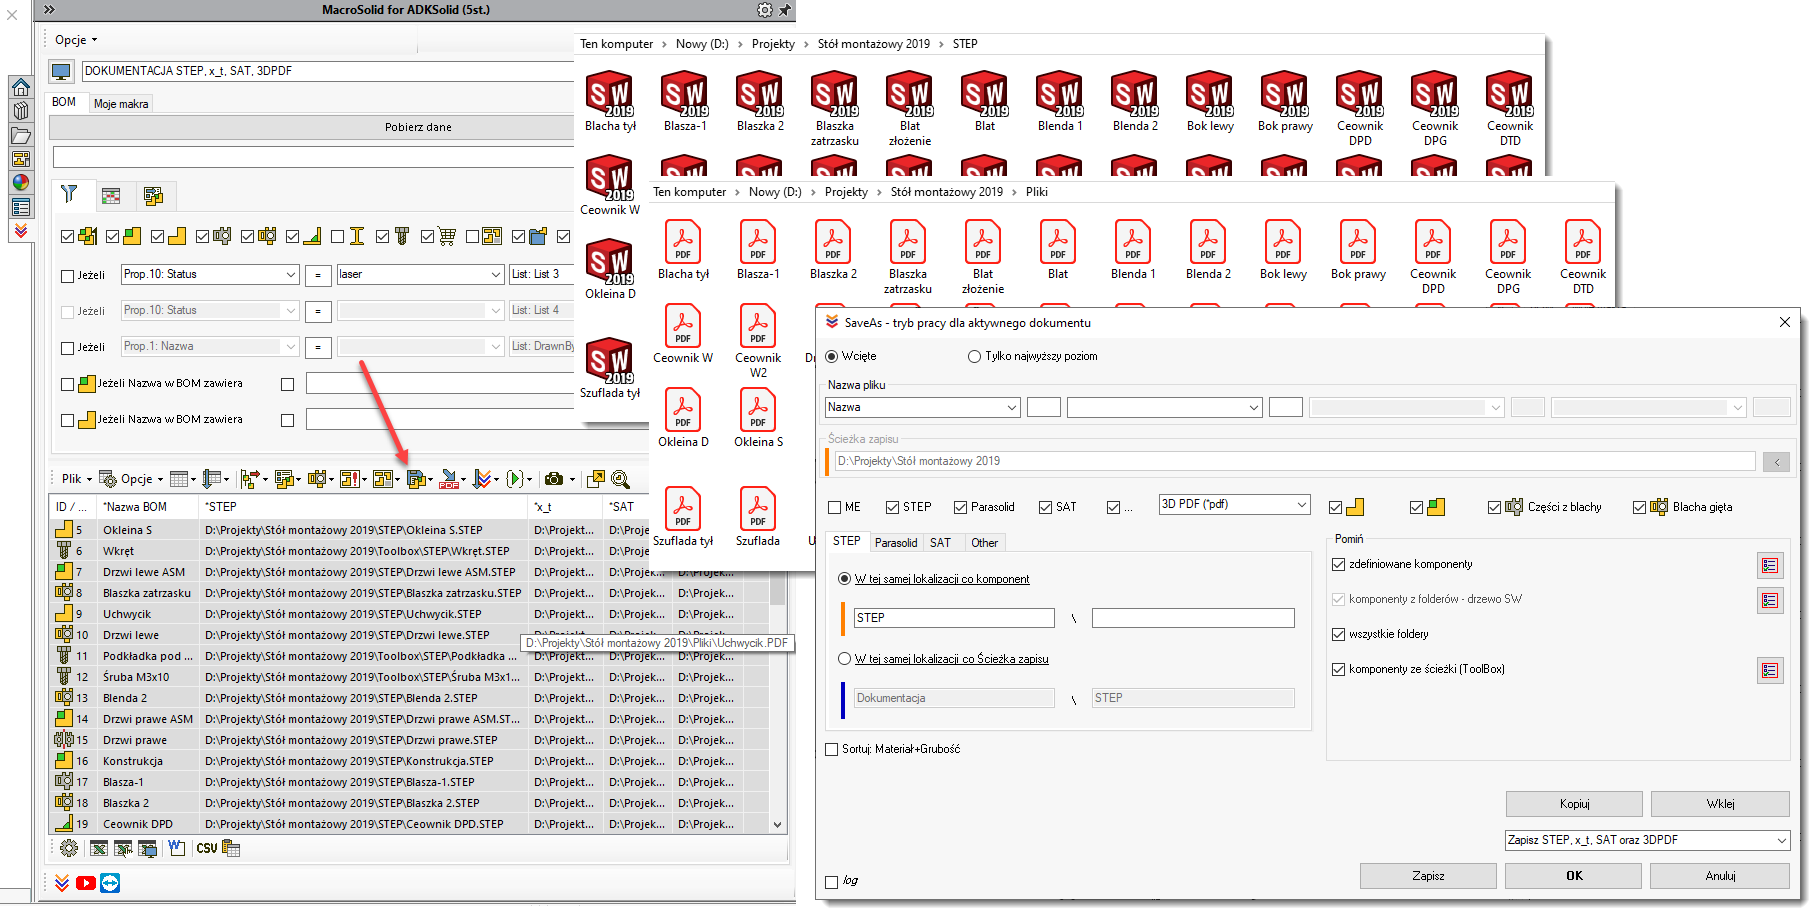The width and height of the screenshot is (1816, 915).
Task: Toggle the STEP format checkbox
Action: click(x=892, y=508)
